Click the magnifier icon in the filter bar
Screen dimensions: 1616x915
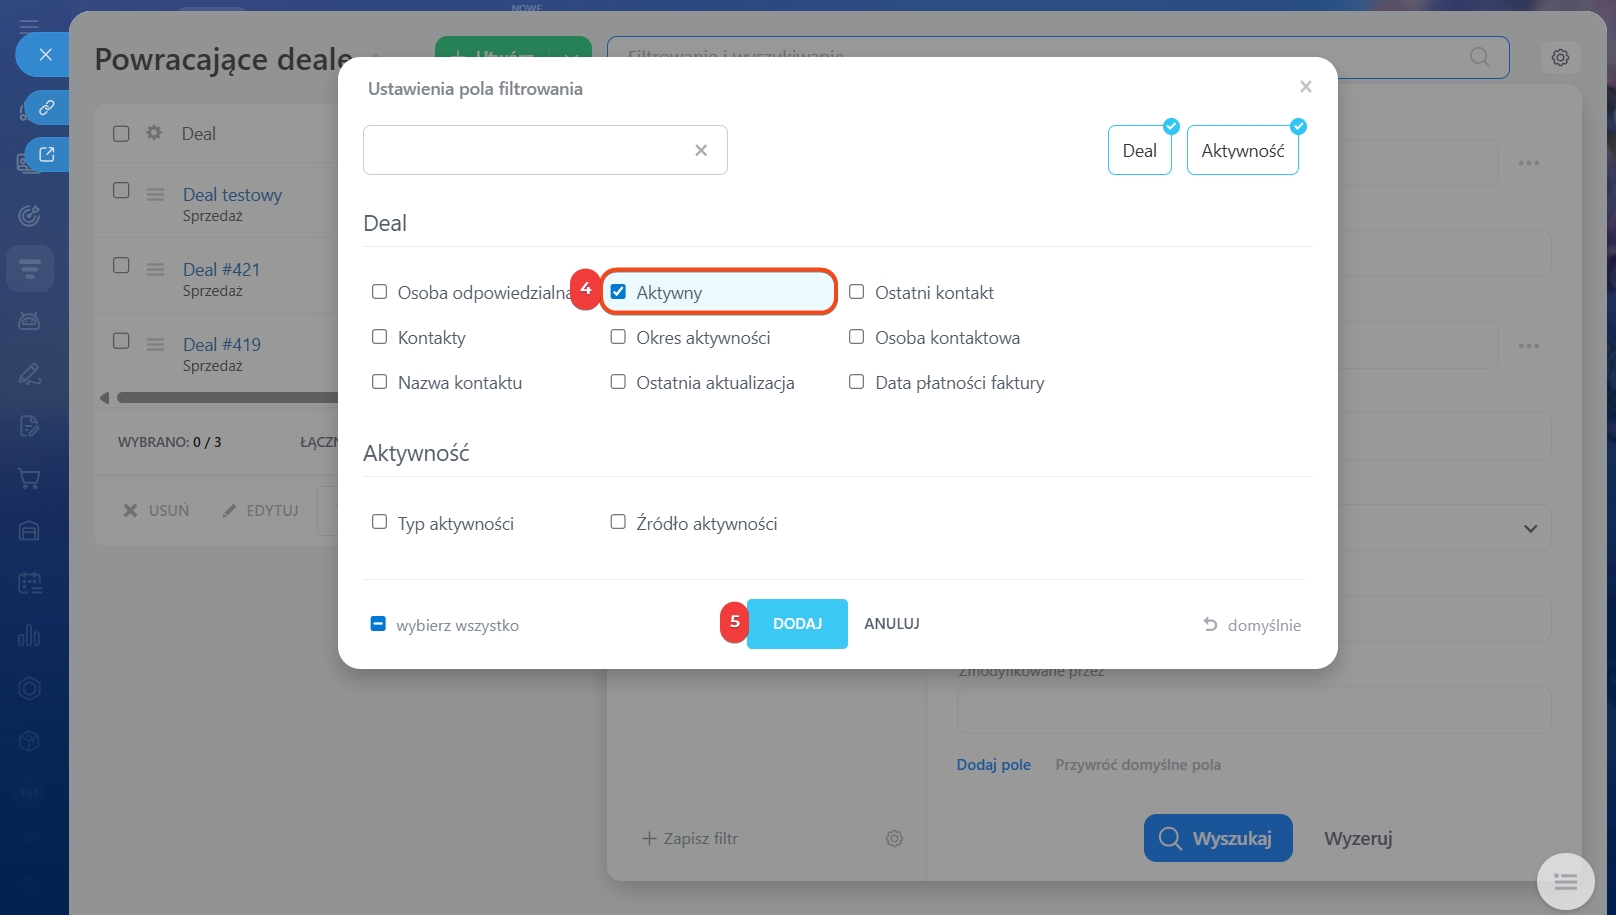click(1479, 57)
